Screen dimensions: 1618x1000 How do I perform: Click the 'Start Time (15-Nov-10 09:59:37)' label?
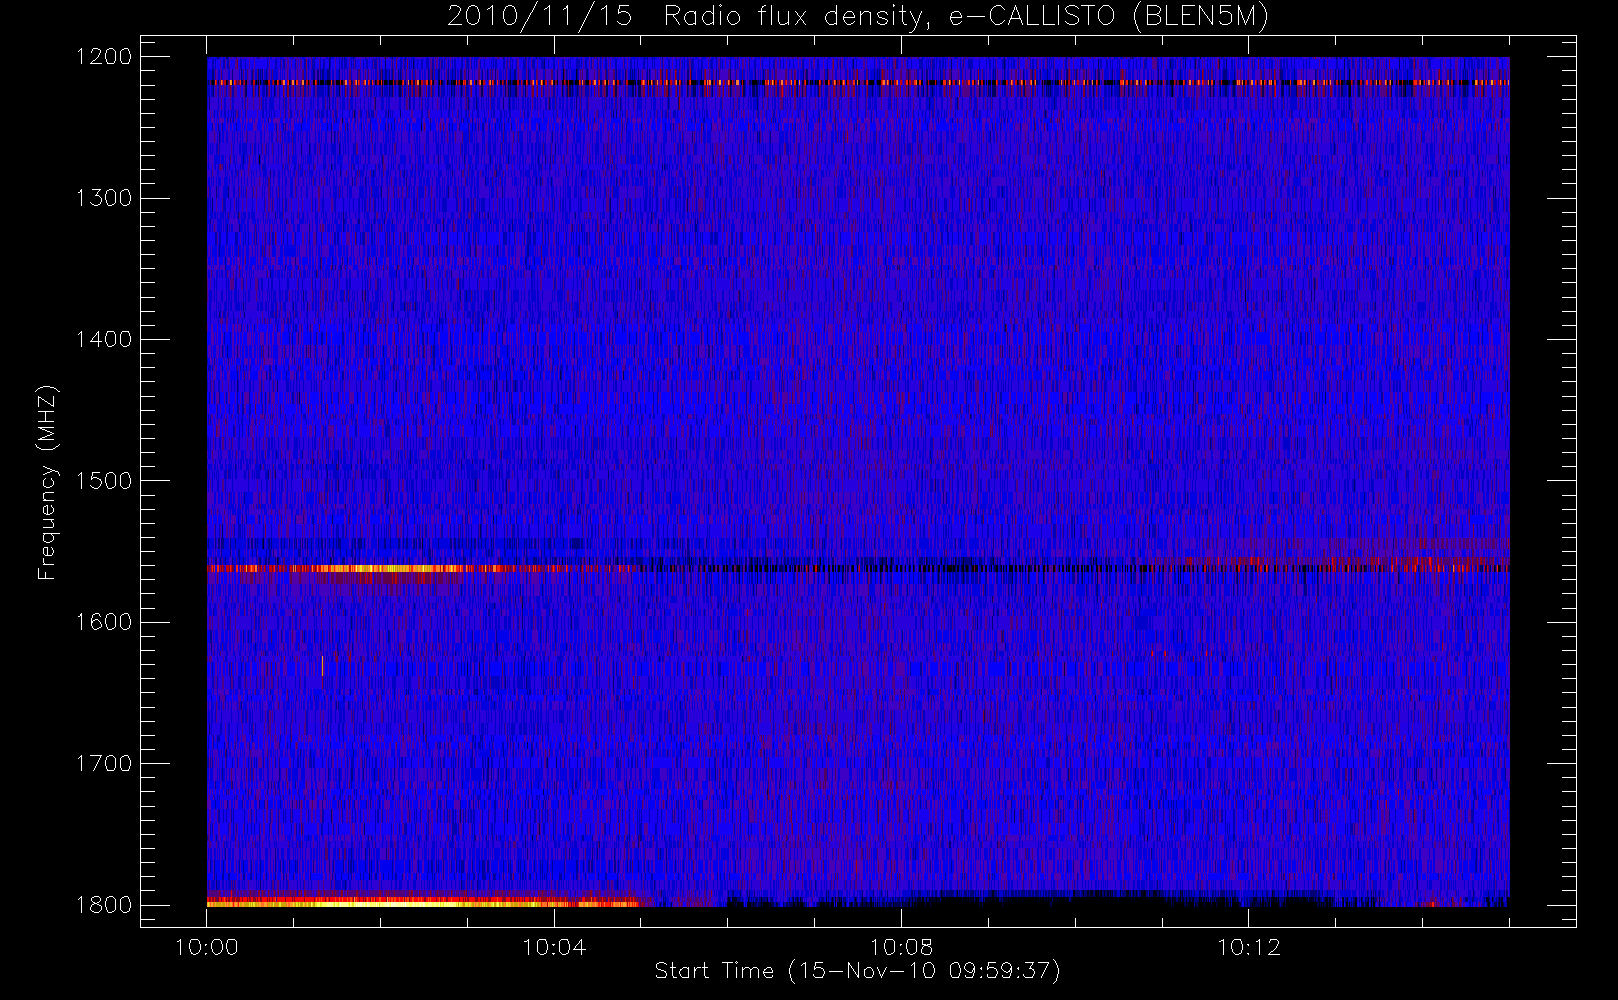click(857, 971)
